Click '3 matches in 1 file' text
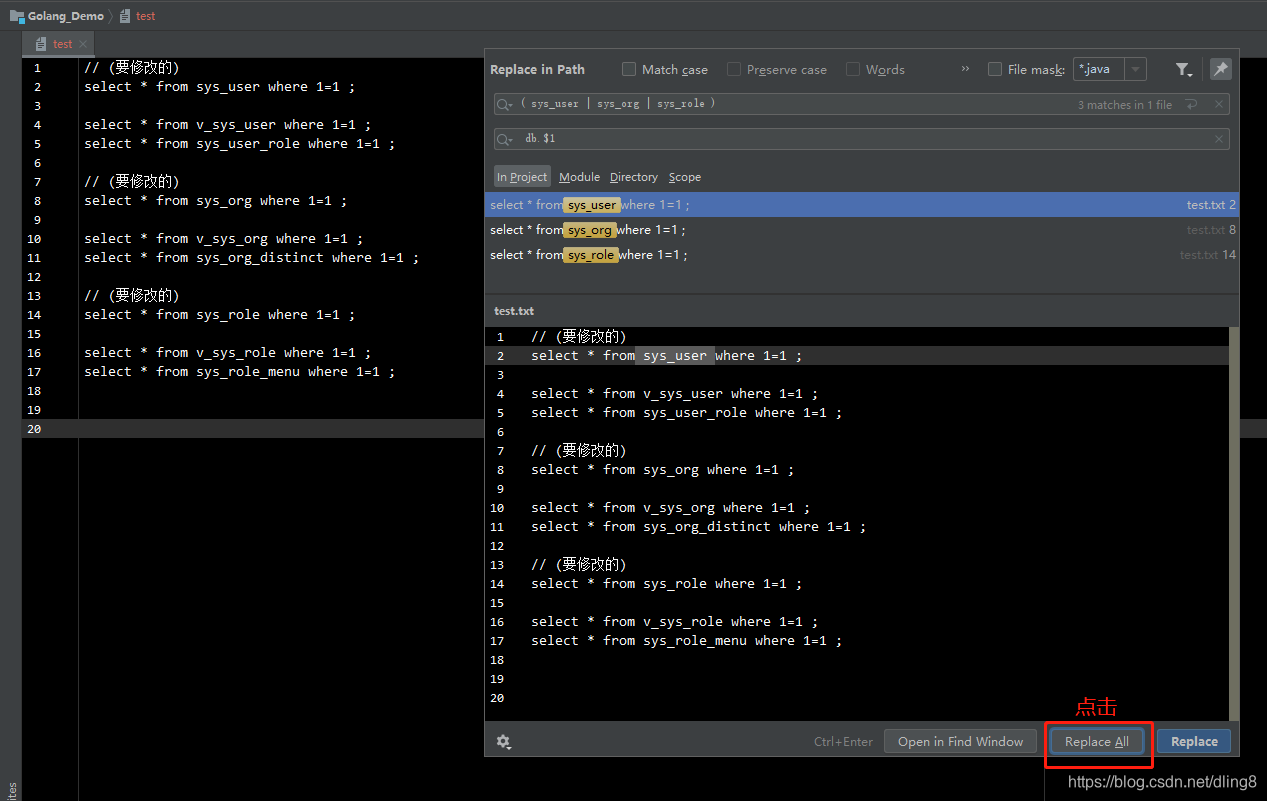Viewport: 1267px width, 801px height. [x=1125, y=105]
